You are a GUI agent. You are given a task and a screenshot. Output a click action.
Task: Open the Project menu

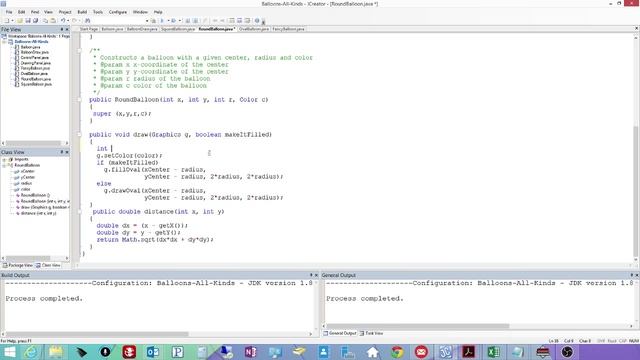click(x=65, y=12)
